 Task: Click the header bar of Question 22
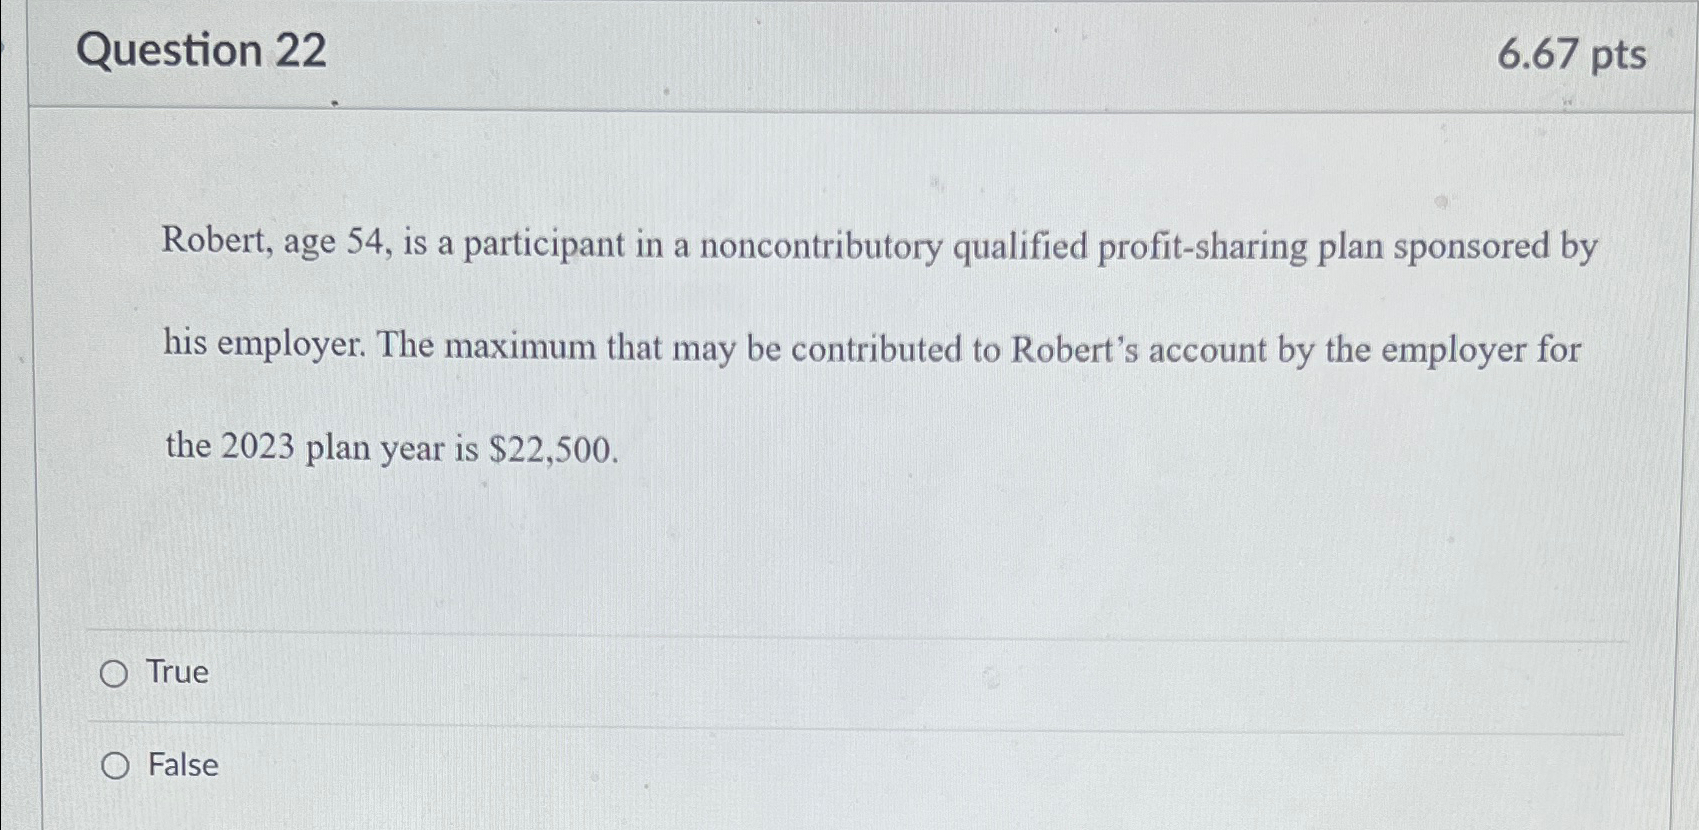850,50
